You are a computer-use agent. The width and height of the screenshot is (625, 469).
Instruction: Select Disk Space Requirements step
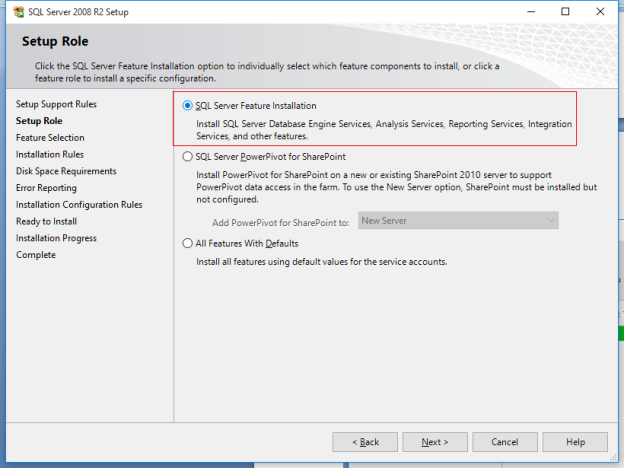[66, 171]
